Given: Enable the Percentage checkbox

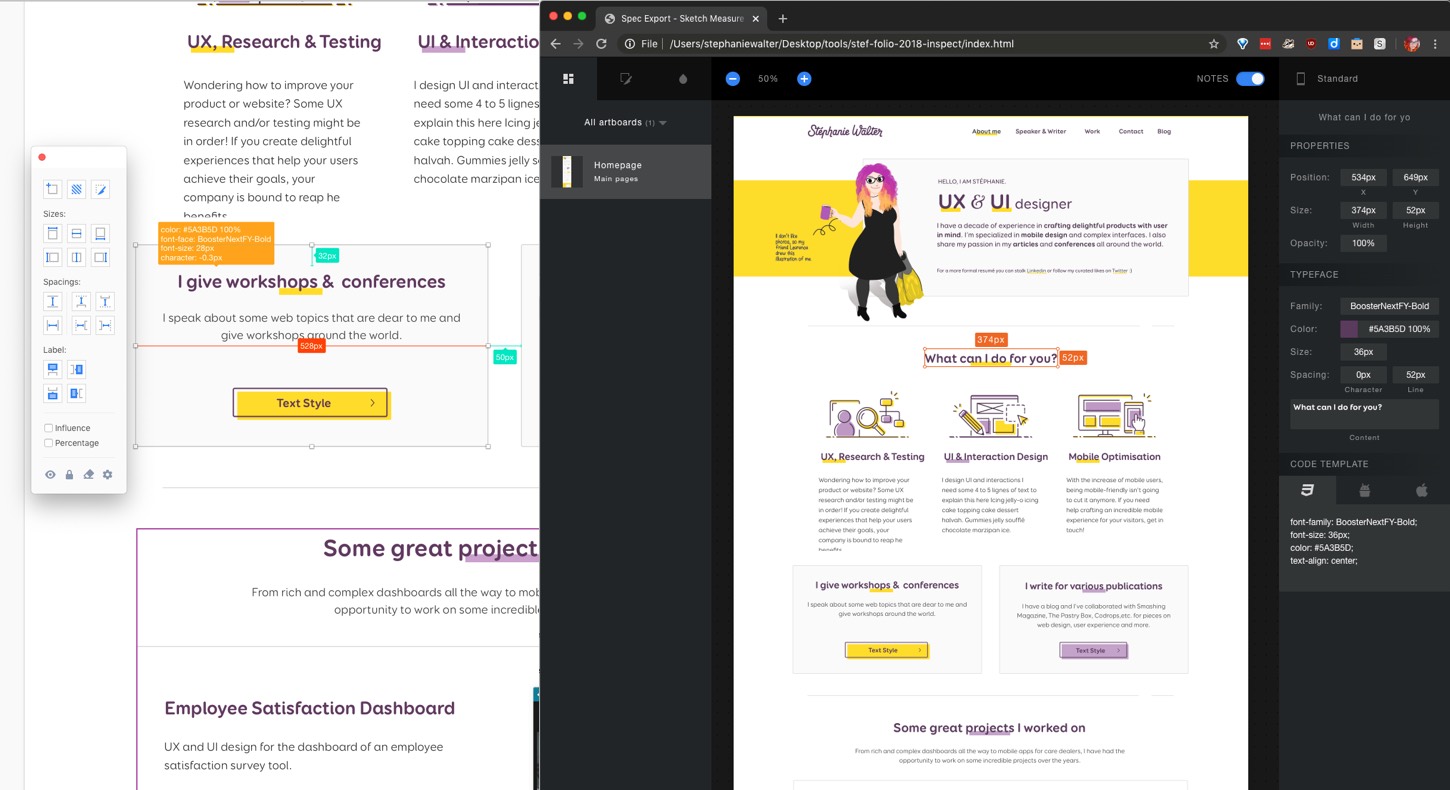Looking at the screenshot, I should [x=48, y=443].
